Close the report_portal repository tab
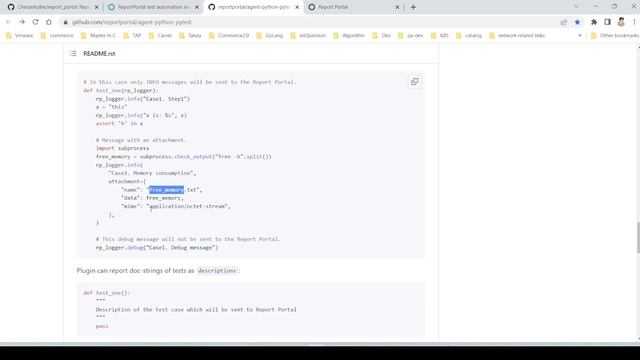Screen dimensions: 640x360 [96, 7]
